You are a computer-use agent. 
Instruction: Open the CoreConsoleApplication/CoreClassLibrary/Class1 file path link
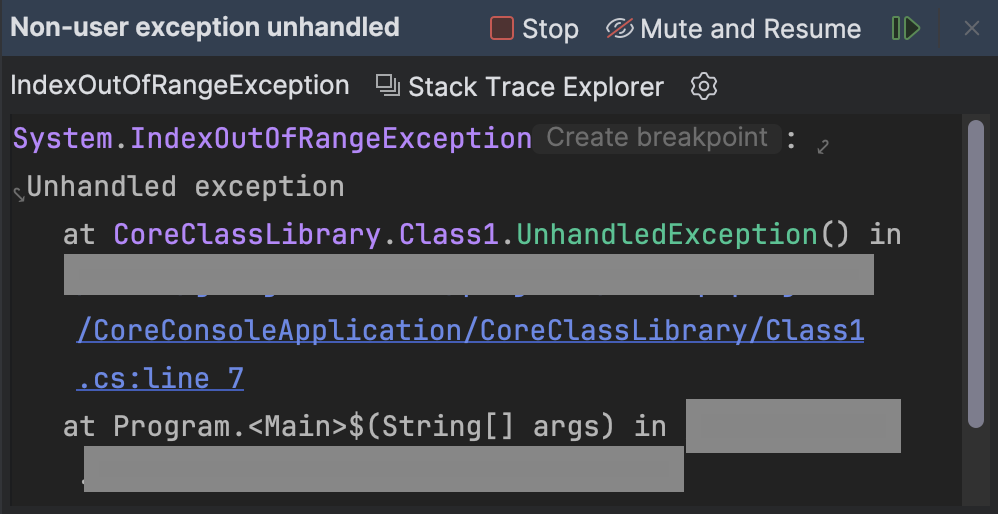(470, 330)
